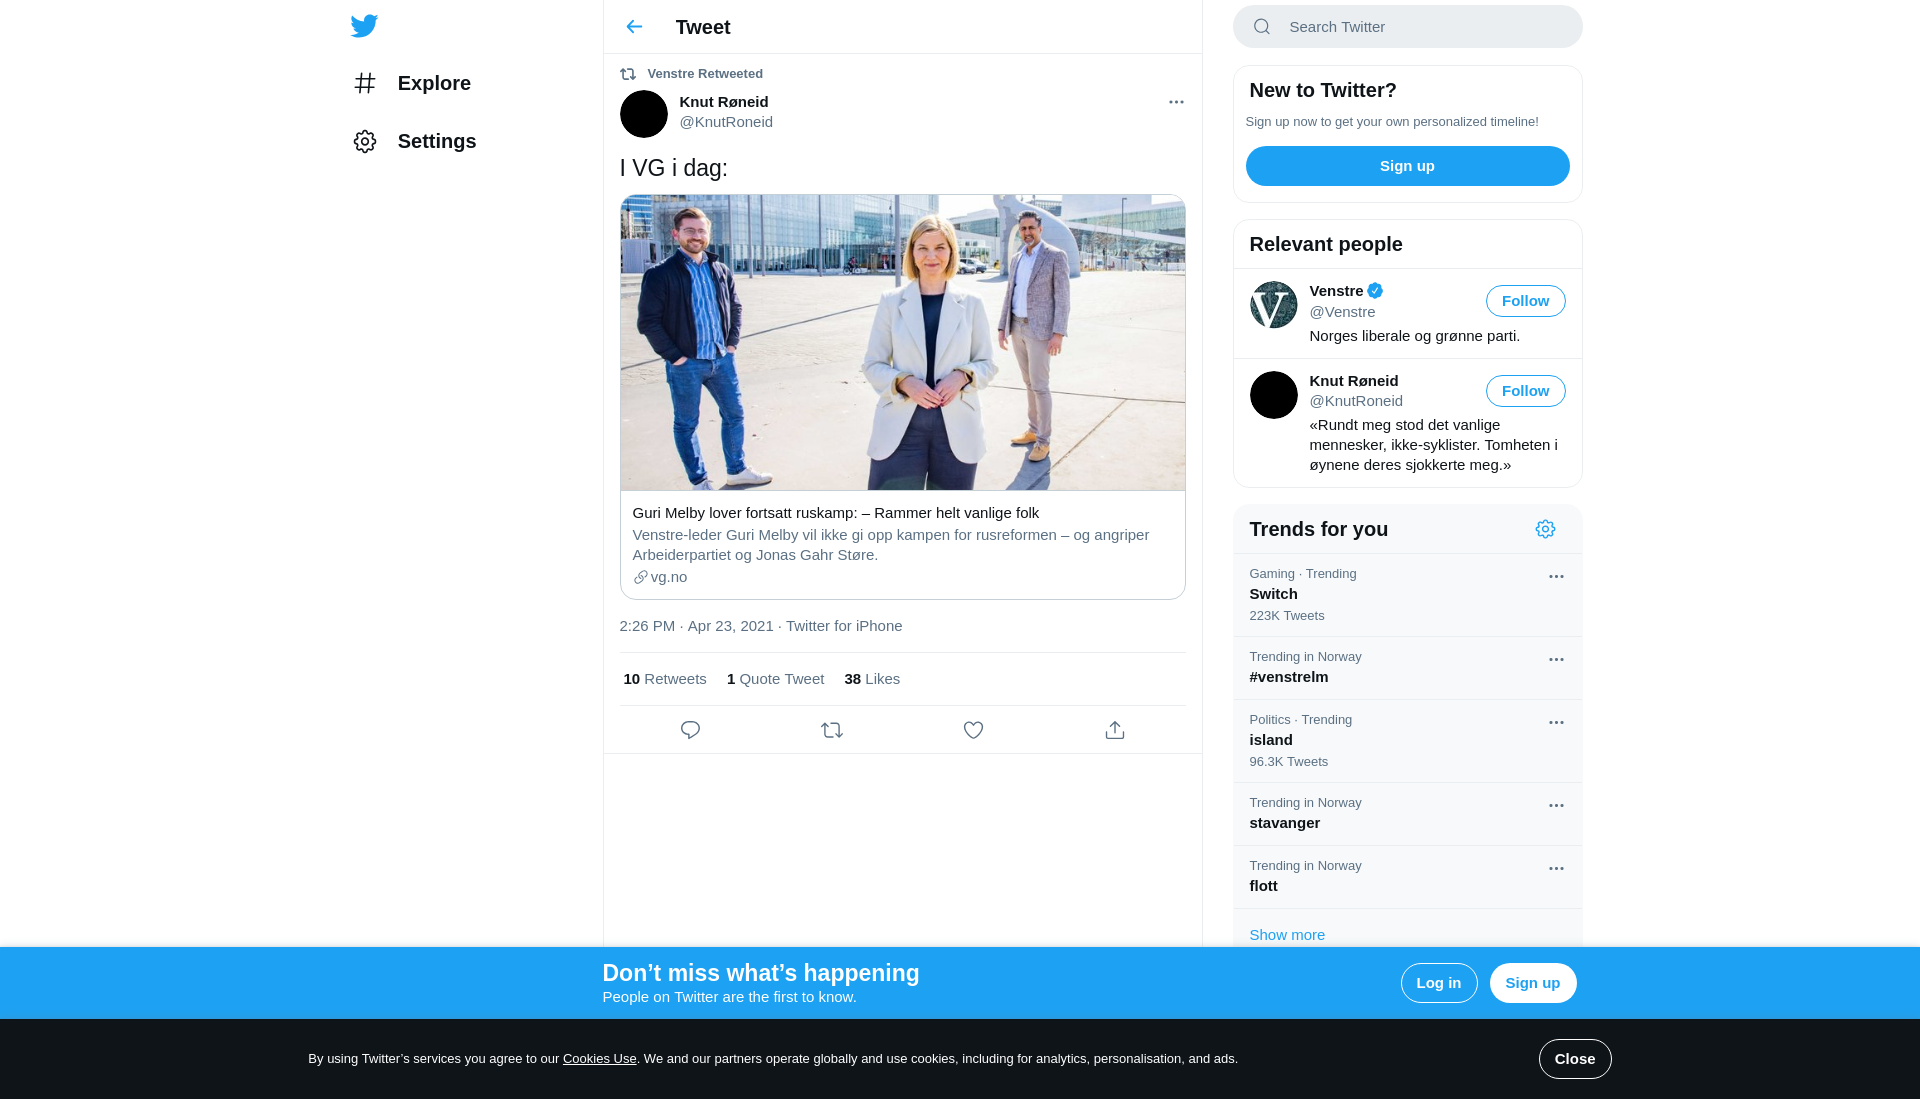This screenshot has width=1920, height=1099.
Task: Open @Venstre handle in Relevant people
Action: coord(1342,312)
